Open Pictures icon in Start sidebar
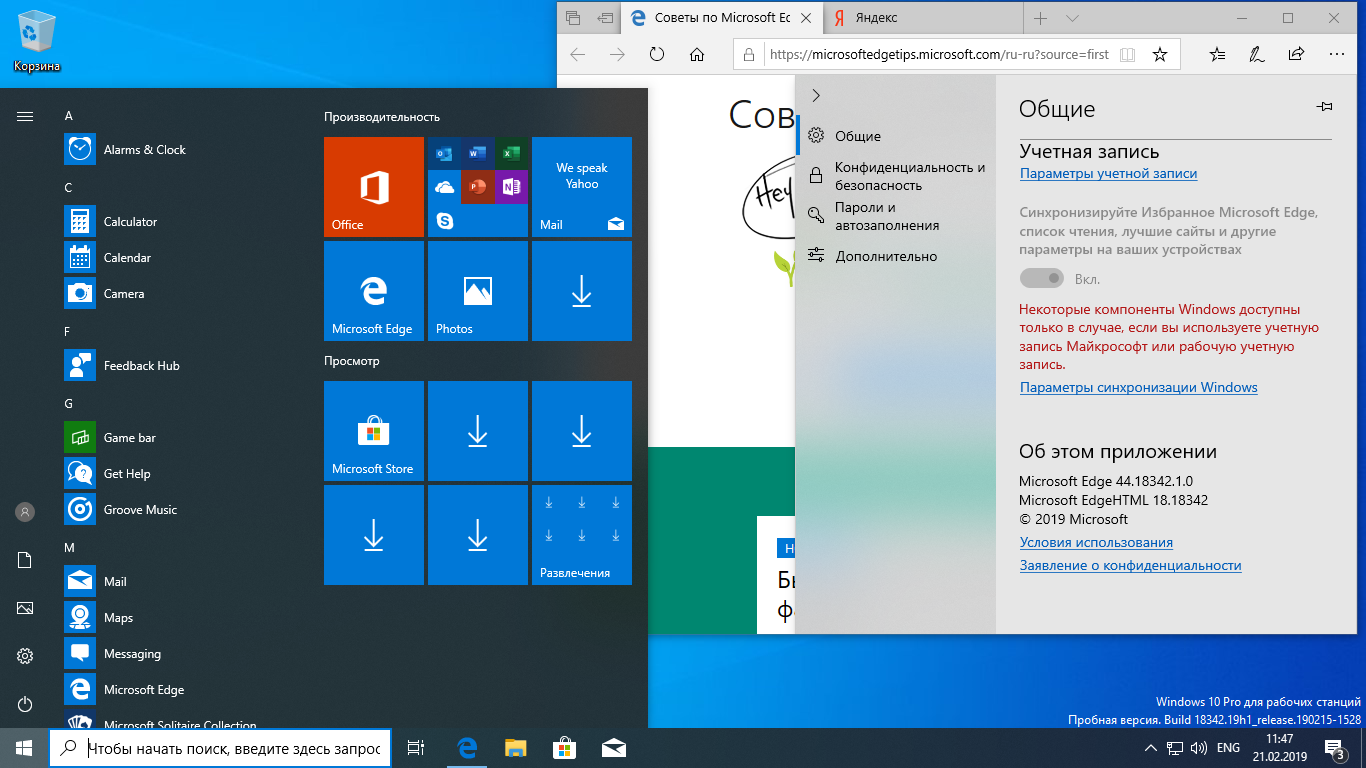 (25, 608)
